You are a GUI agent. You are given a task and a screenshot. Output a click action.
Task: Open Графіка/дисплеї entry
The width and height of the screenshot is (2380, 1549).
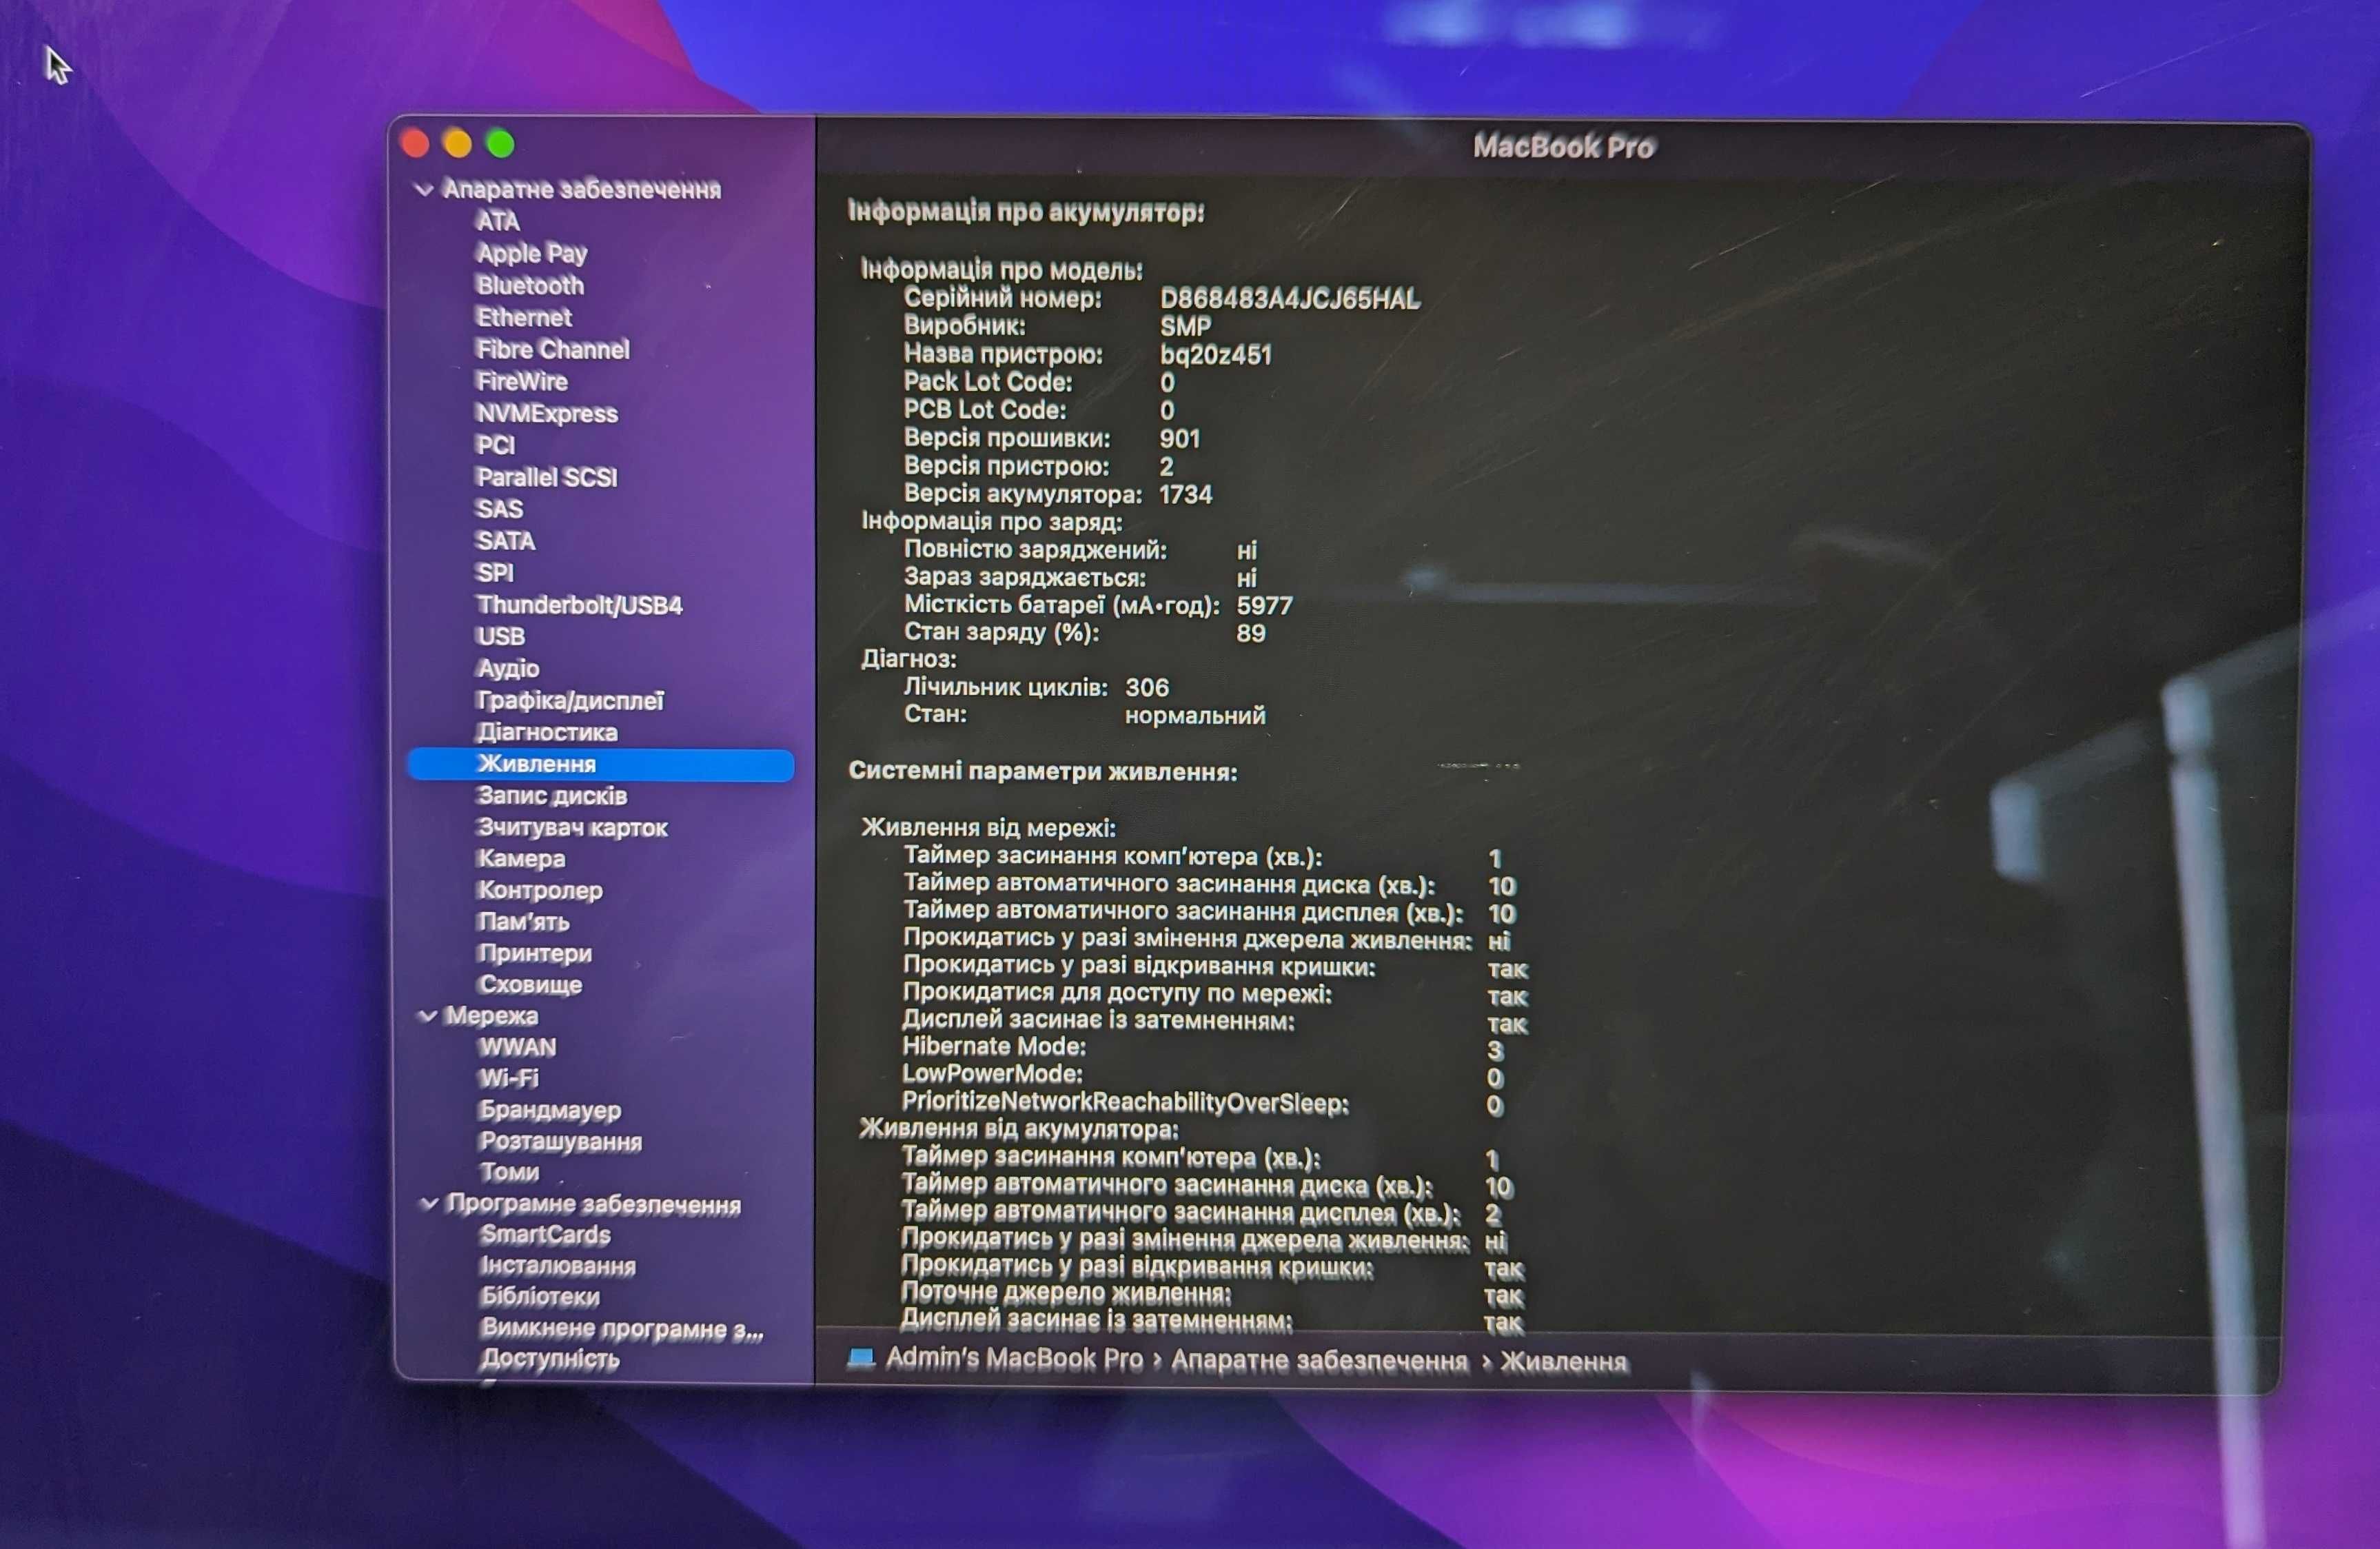click(x=570, y=700)
